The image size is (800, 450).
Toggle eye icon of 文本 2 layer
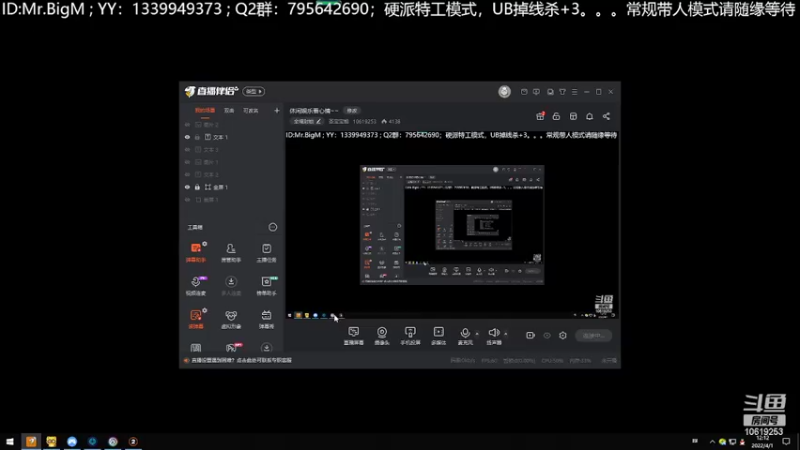[187, 174]
